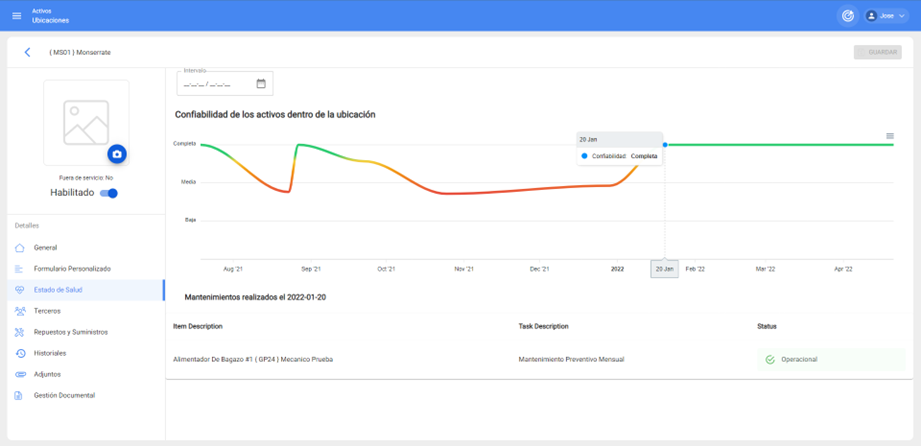Click the Intervalo date range input
Viewport: 921px width, 446px height.
click(x=213, y=84)
